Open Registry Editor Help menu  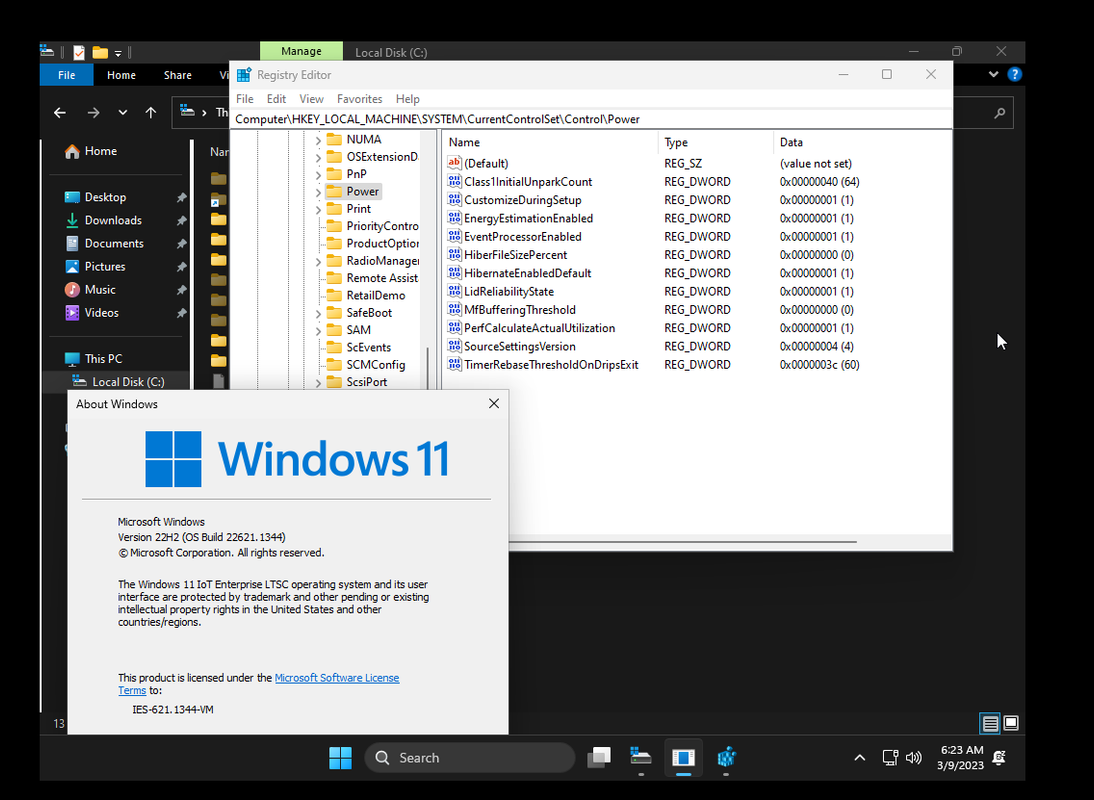tap(407, 99)
